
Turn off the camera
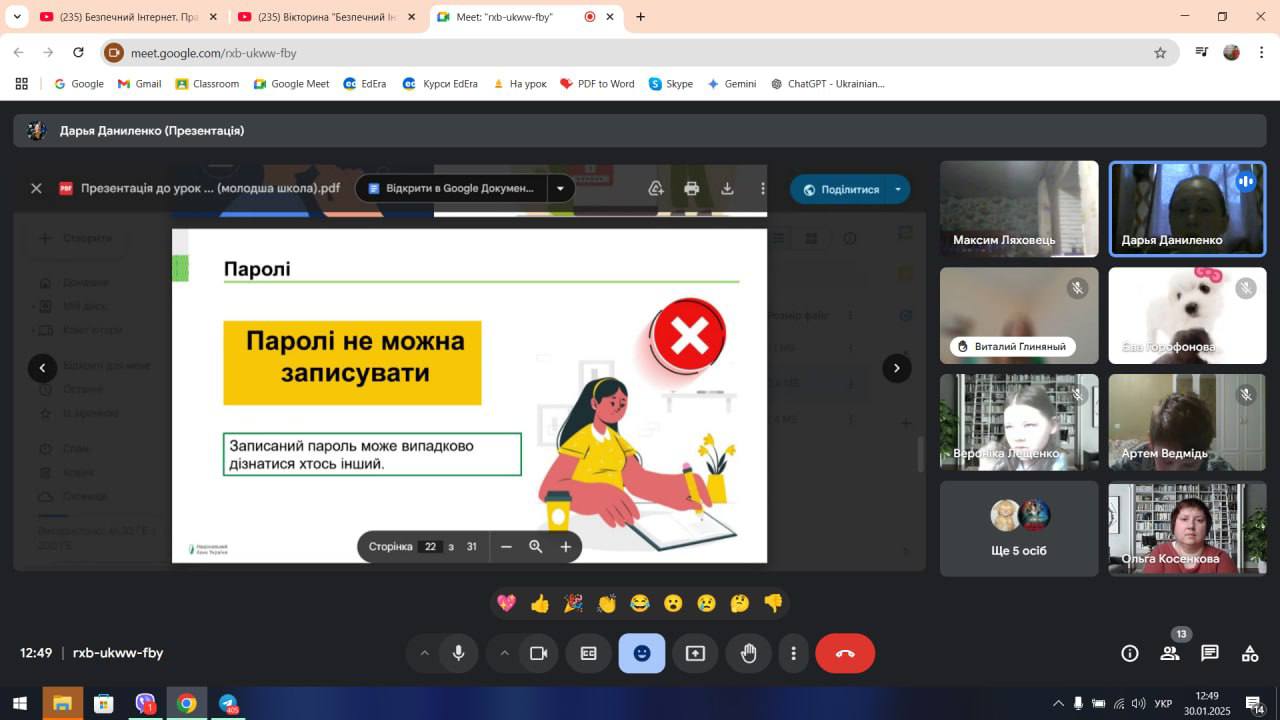538,653
